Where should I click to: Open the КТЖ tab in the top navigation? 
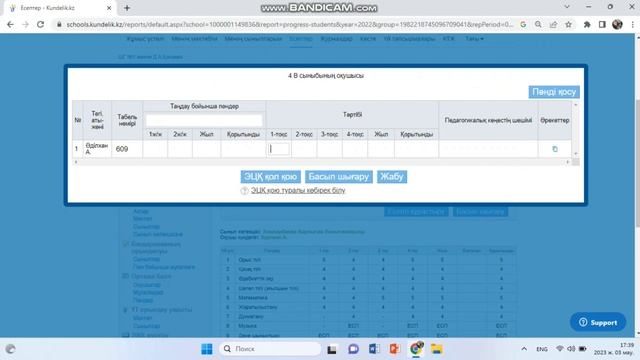click(x=449, y=39)
